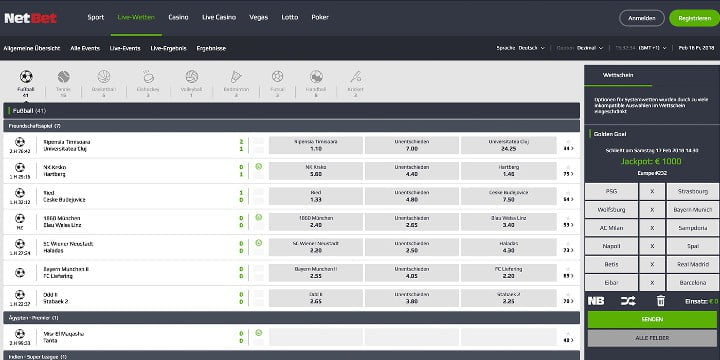Select the Tennis sport icon
This screenshot has height=360, width=720.
pos(64,77)
